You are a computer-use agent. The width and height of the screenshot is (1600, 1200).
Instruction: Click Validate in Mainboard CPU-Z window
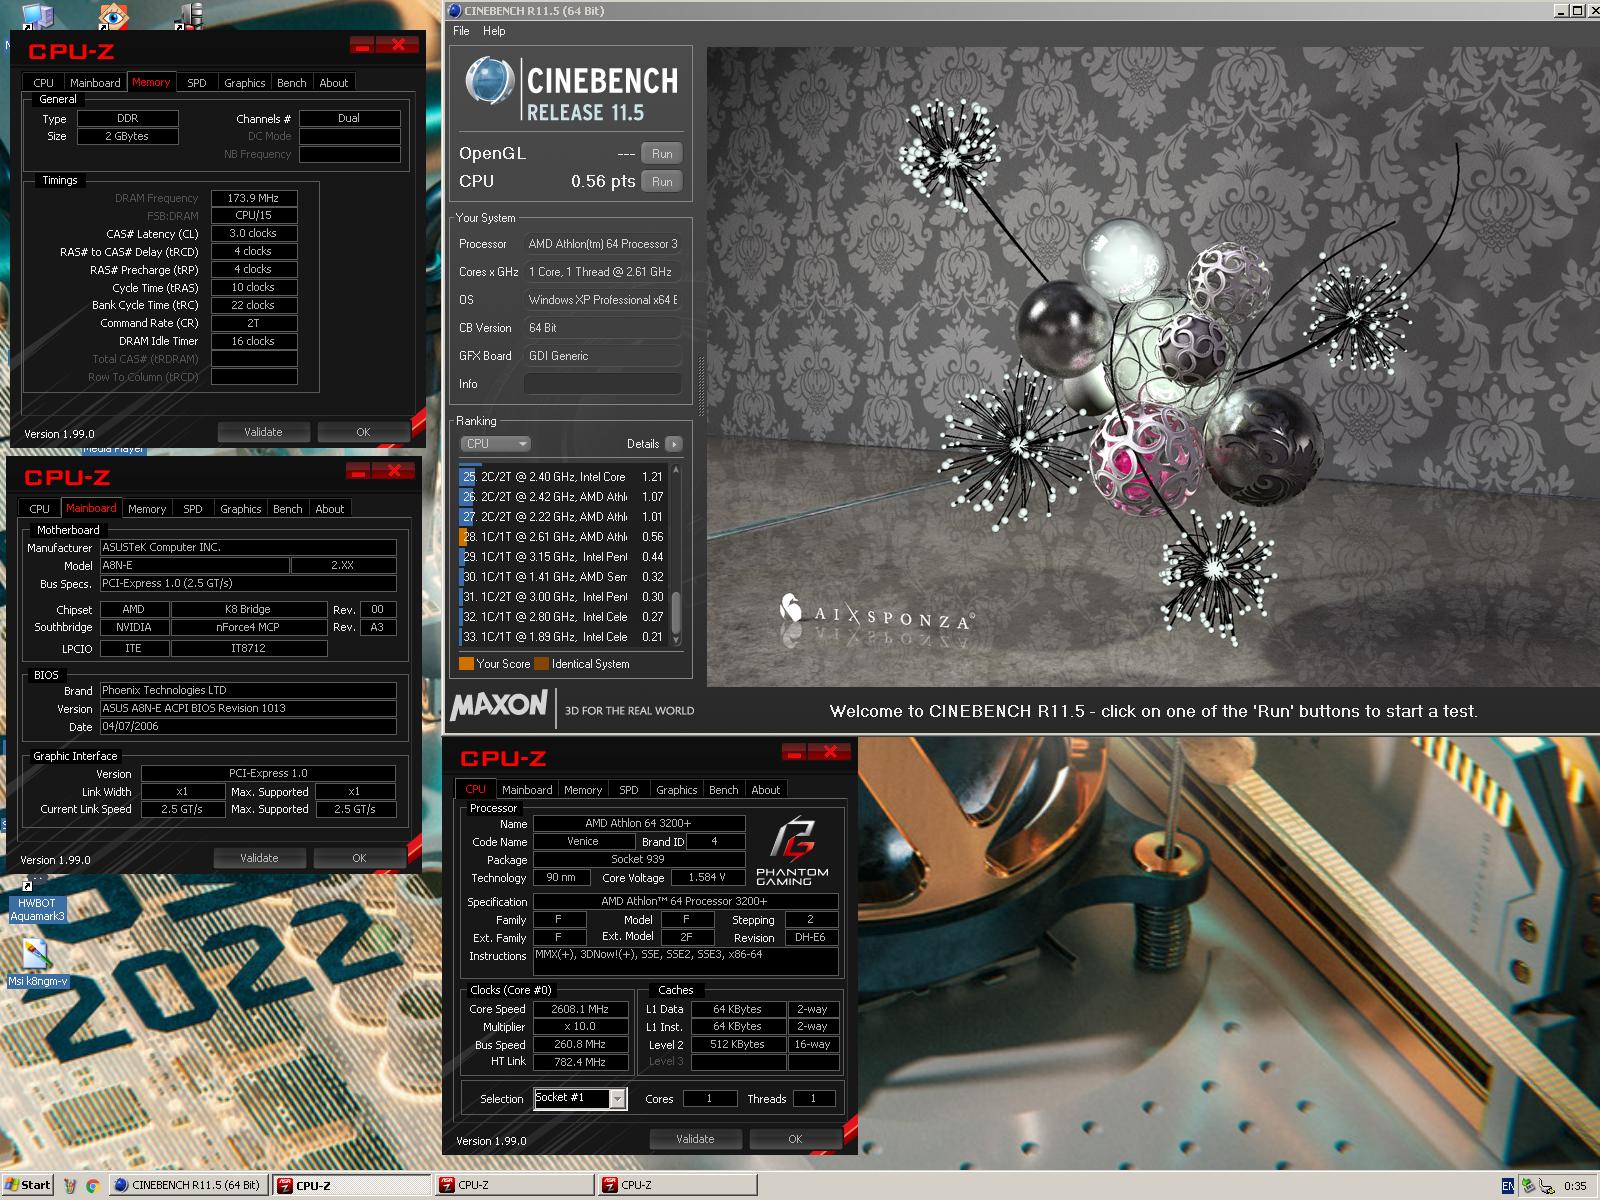click(x=260, y=858)
